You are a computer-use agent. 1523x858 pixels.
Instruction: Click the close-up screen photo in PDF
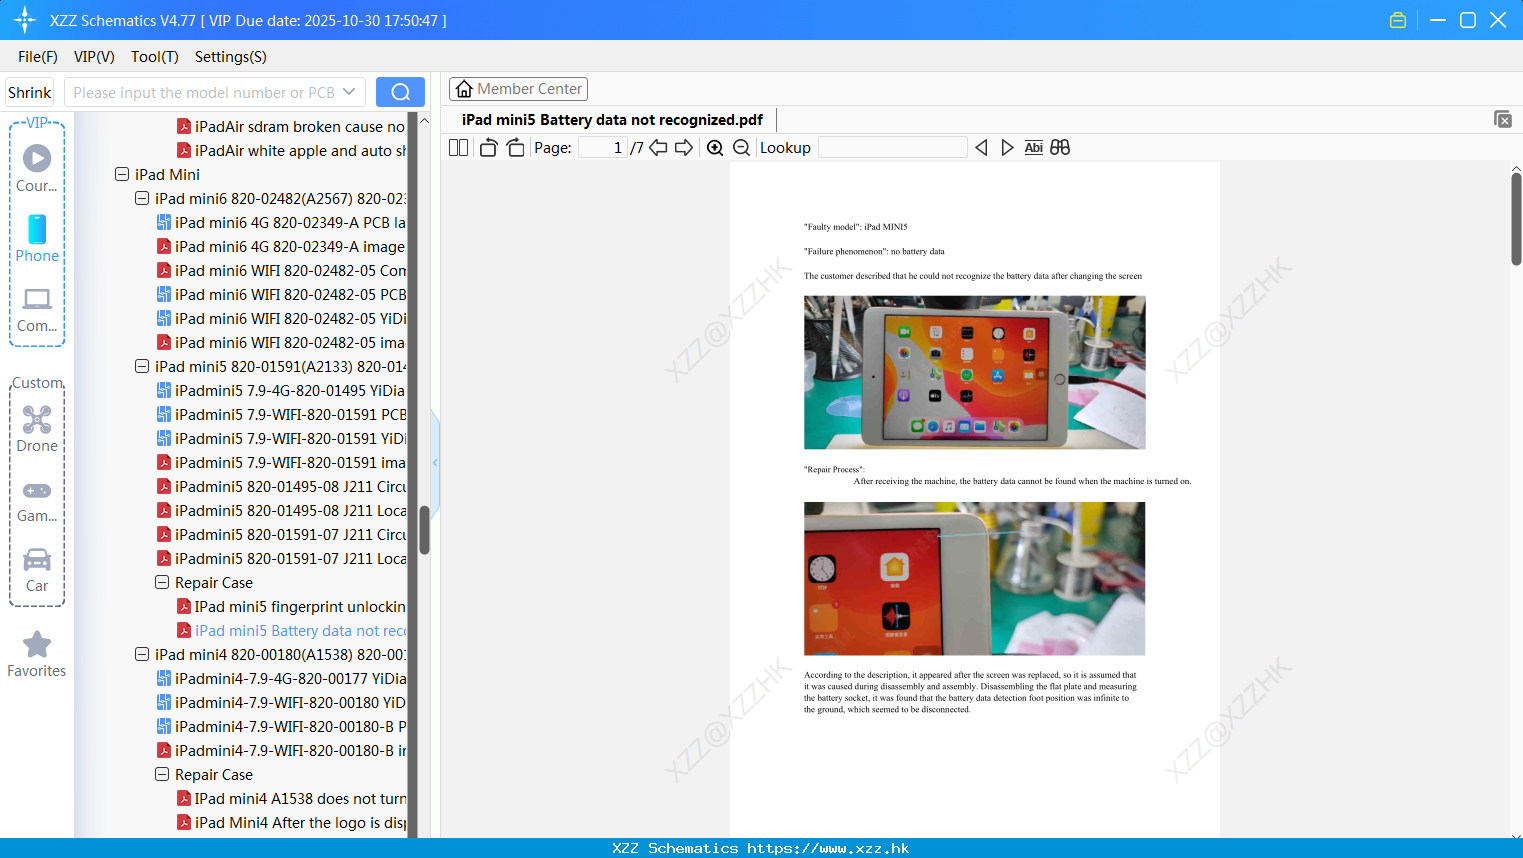click(x=975, y=579)
